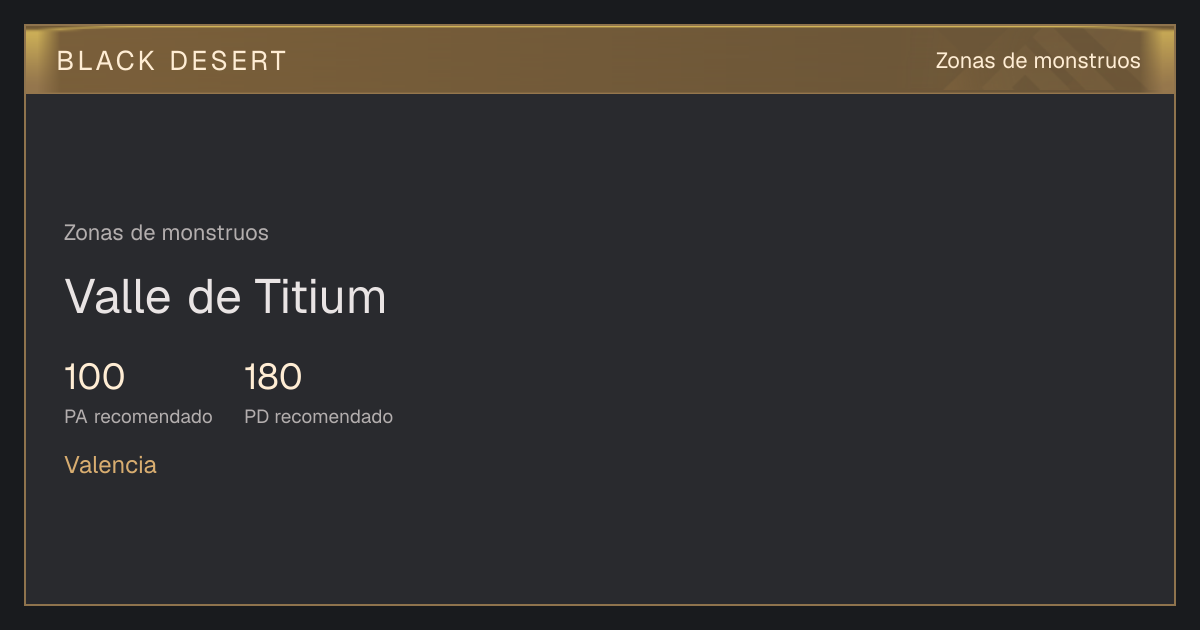This screenshot has height=630, width=1200.
Task: Select the 180 defense value
Action: tap(273, 378)
